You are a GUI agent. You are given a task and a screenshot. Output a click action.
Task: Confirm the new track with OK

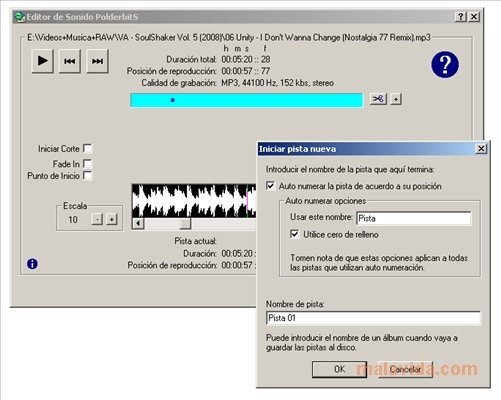click(339, 369)
